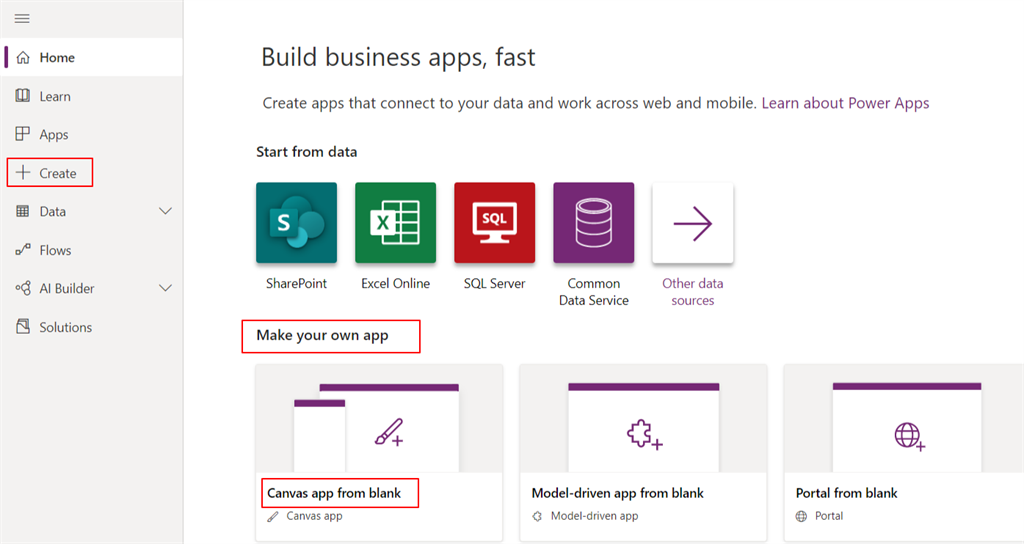Image resolution: width=1024 pixels, height=544 pixels.
Task: Open the Common Data Service icon
Action: pos(593,223)
